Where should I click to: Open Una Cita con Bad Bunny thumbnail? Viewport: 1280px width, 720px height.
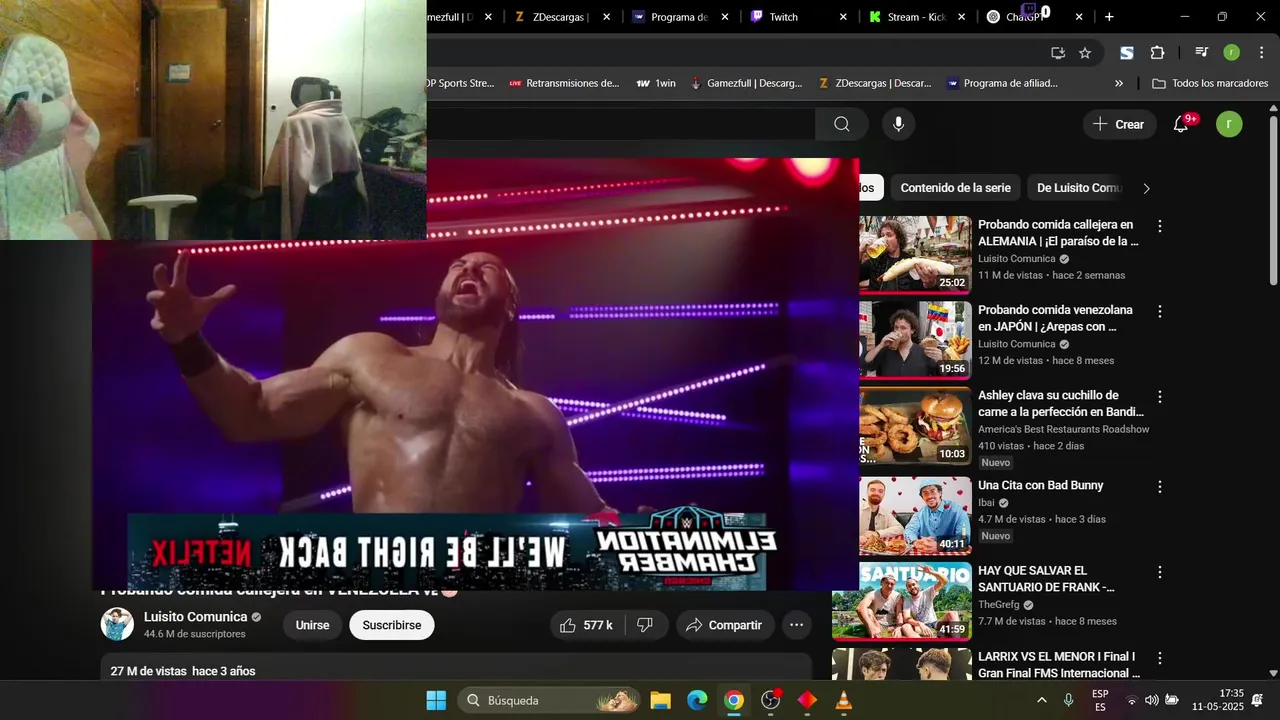(x=915, y=515)
